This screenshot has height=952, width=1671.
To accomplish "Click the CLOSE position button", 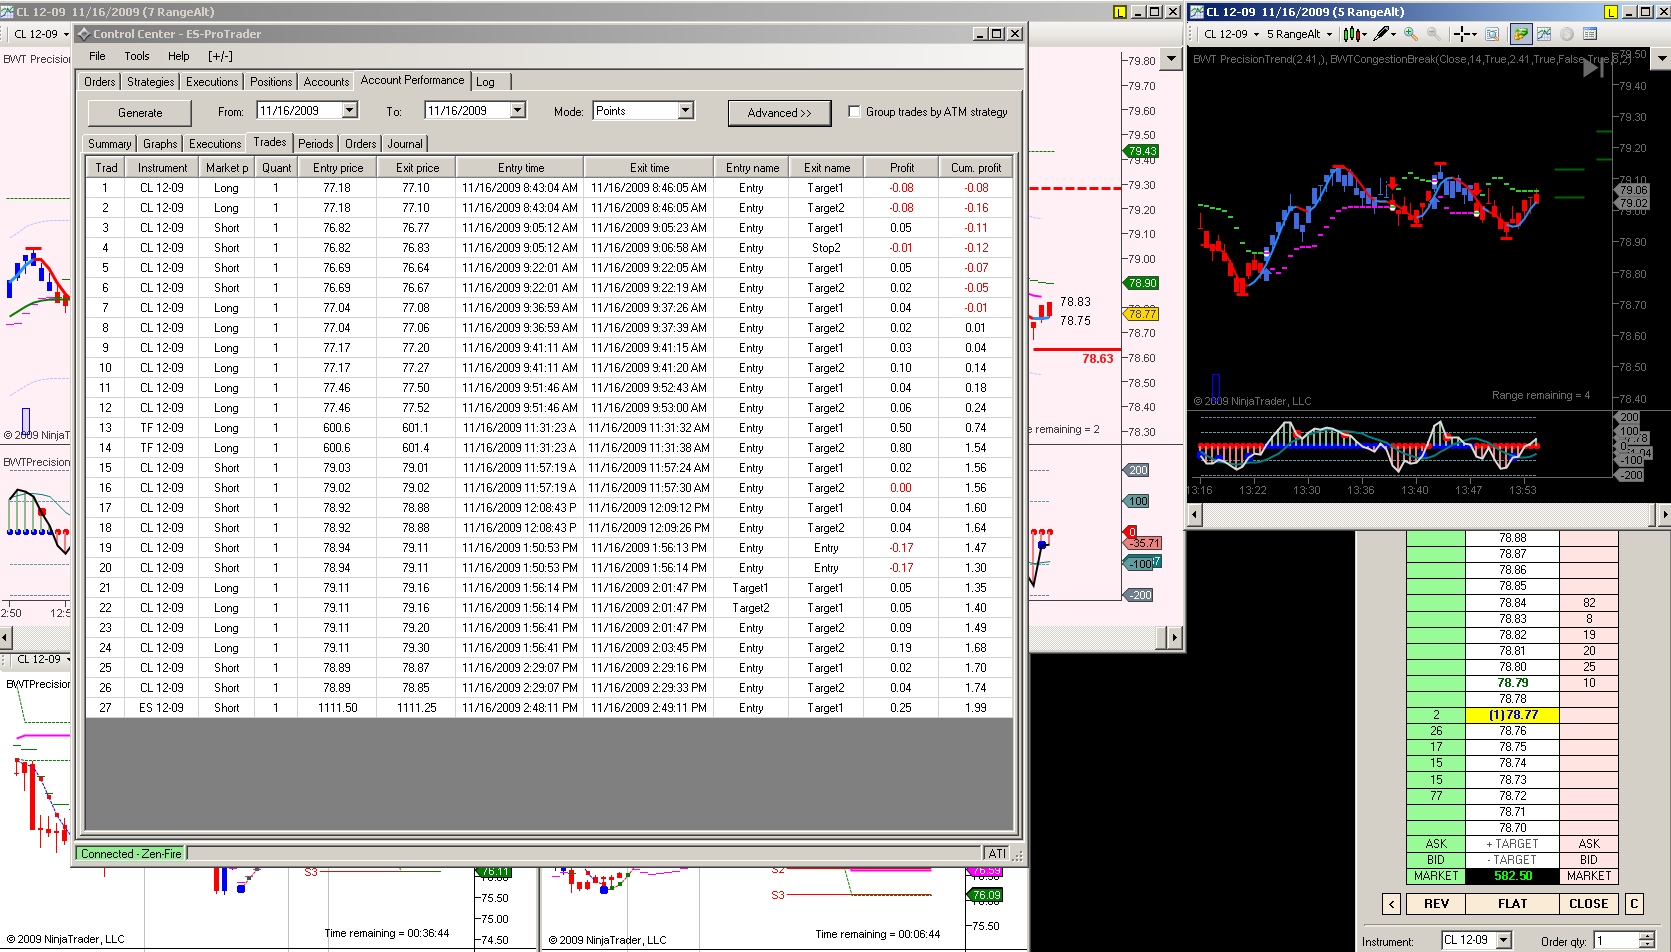I will [1588, 904].
